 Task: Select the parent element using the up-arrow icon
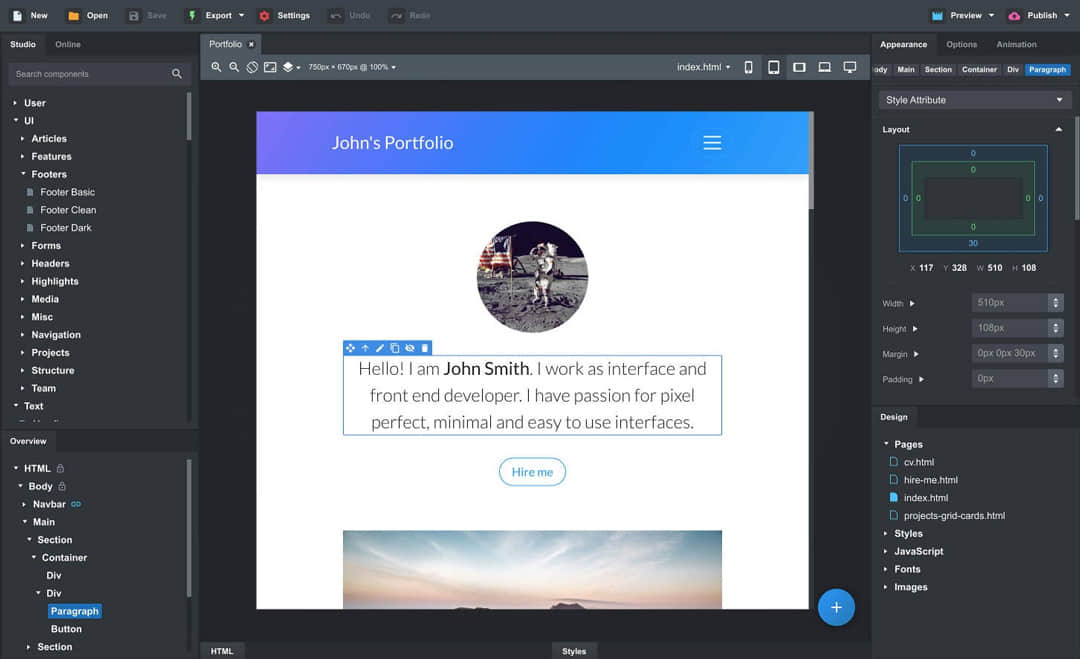tap(365, 348)
